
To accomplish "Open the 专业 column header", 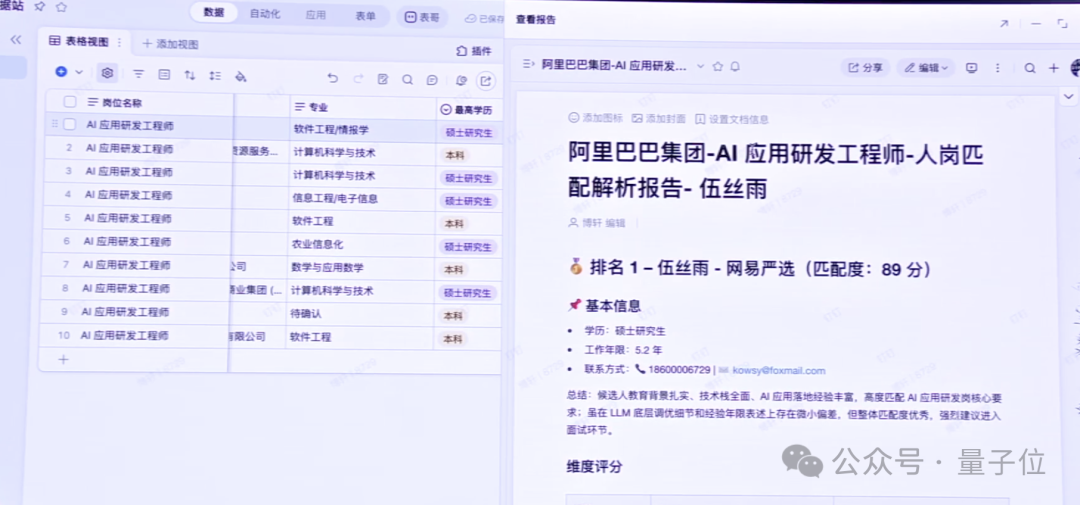I will pyautogui.click(x=362, y=107).
